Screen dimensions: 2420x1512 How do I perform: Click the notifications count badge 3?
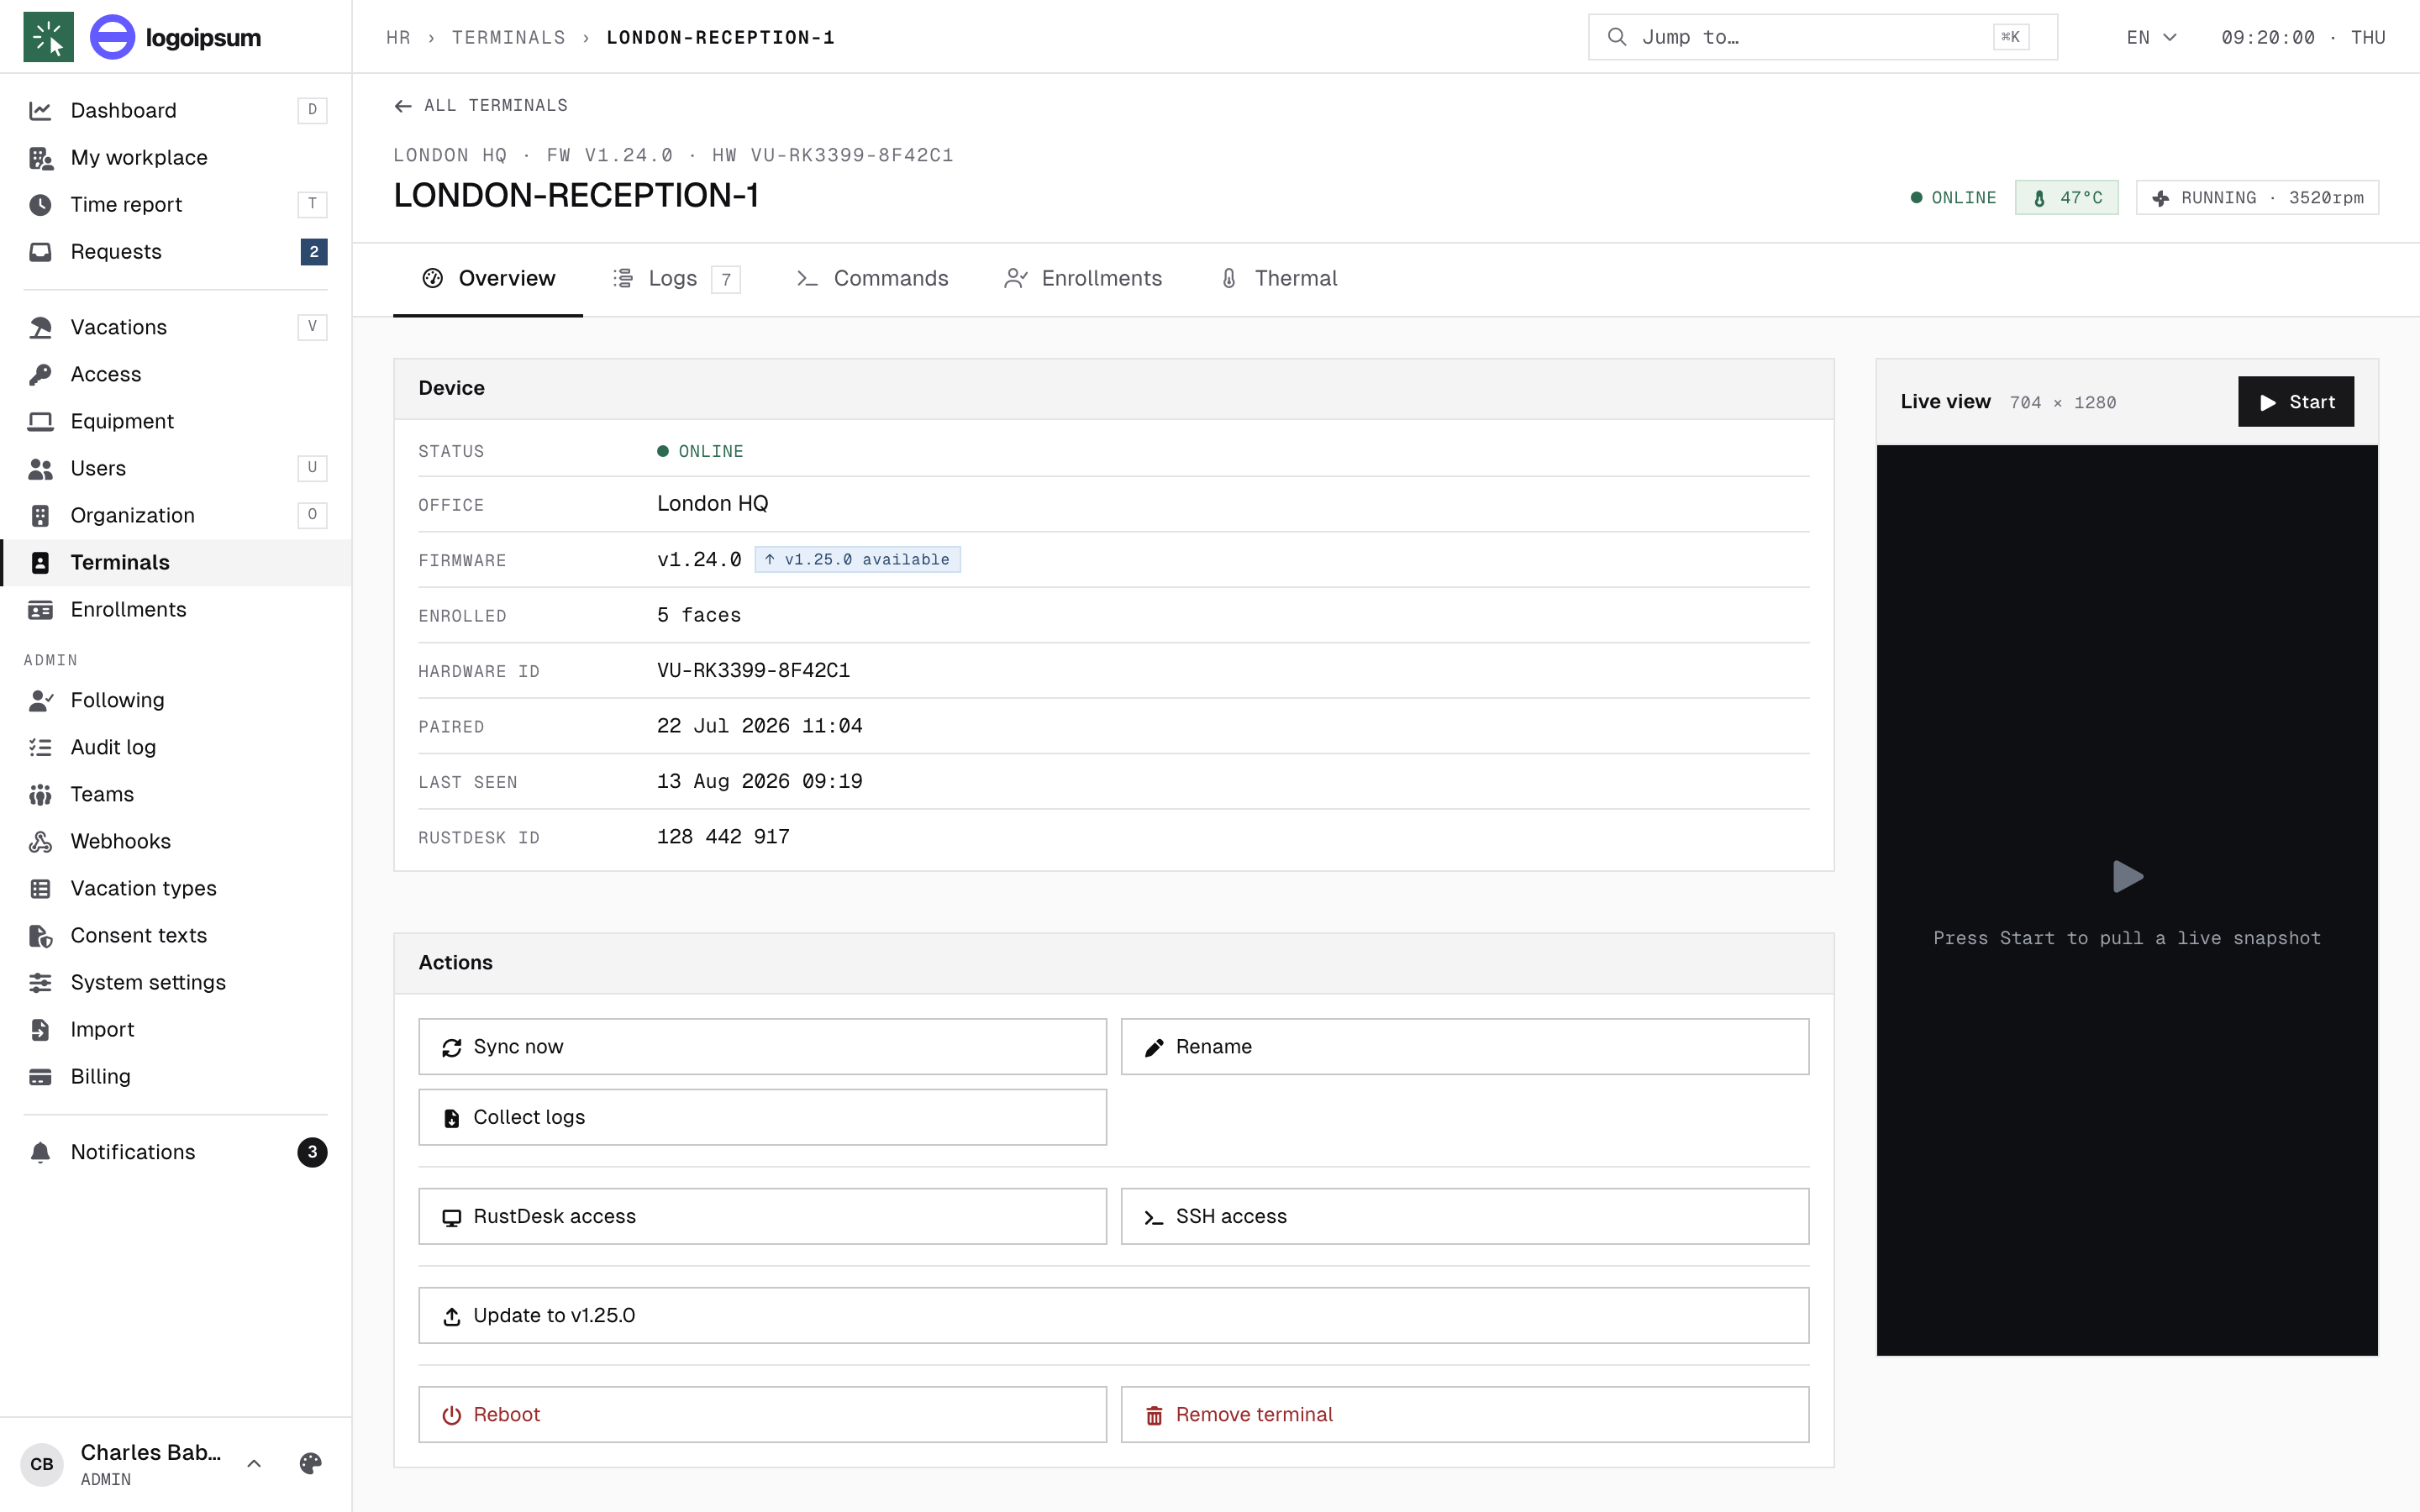pyautogui.click(x=312, y=1152)
